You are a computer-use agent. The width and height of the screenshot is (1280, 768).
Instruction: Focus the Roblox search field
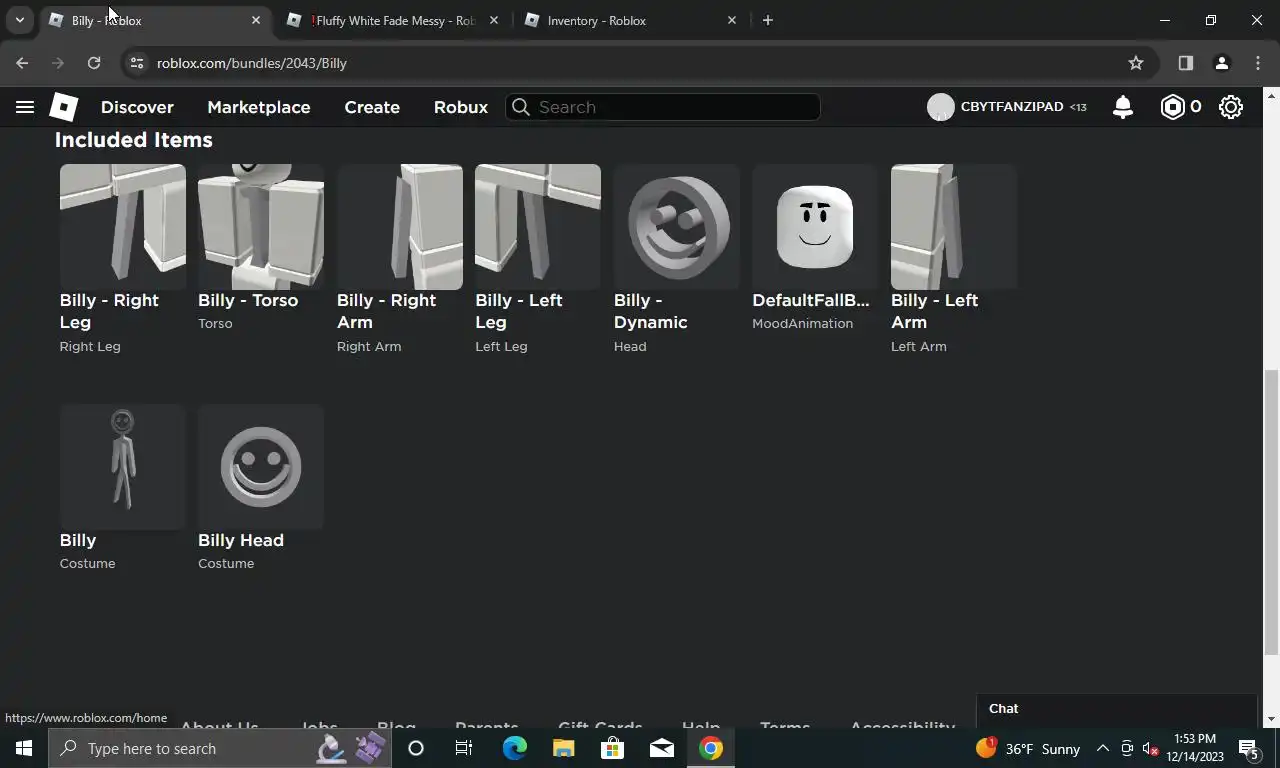pos(663,107)
